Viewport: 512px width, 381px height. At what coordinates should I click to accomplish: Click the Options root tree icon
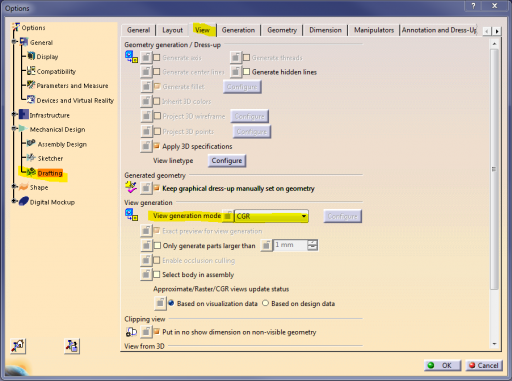pyautogui.click(x=16, y=27)
